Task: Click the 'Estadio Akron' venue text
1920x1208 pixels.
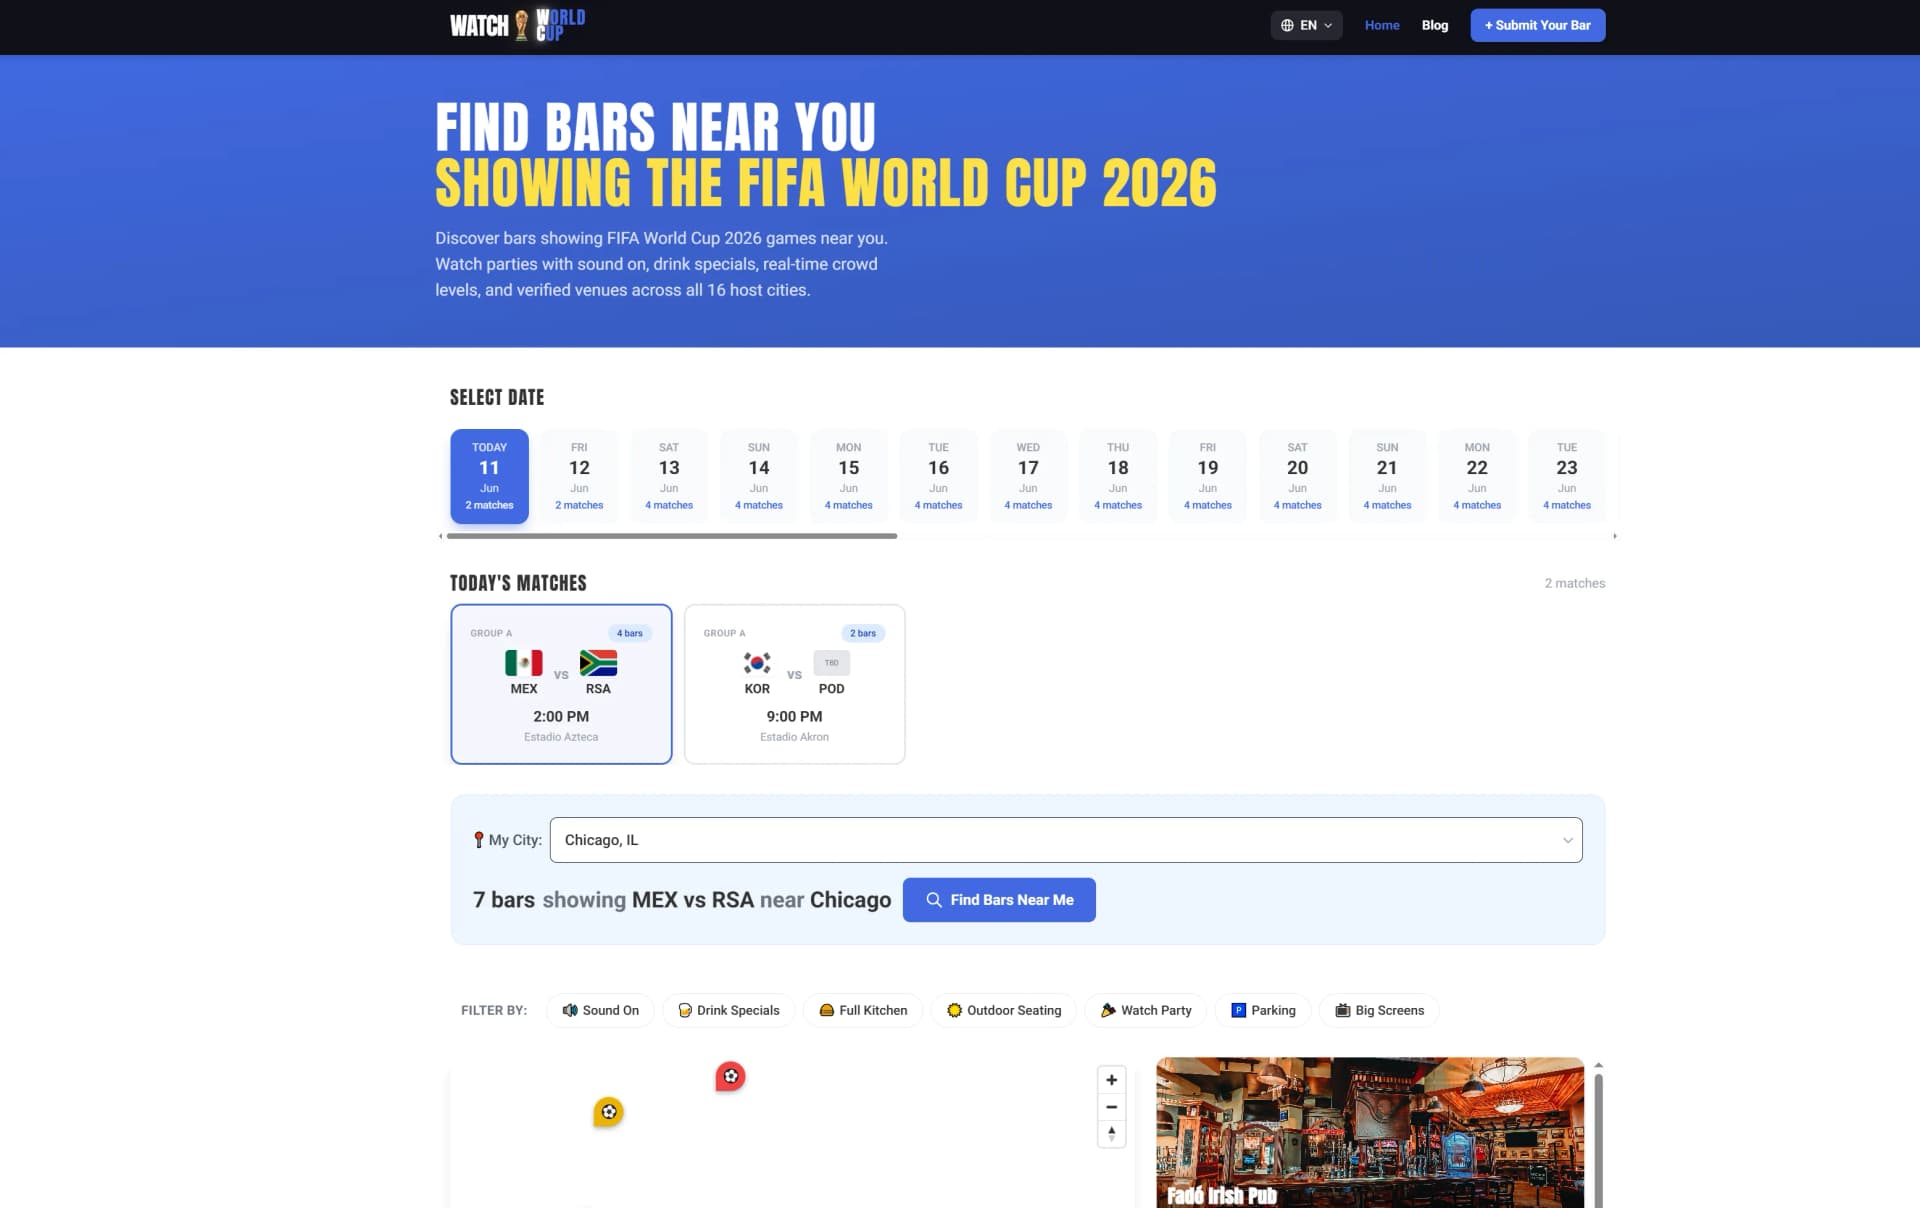Action: 794,737
